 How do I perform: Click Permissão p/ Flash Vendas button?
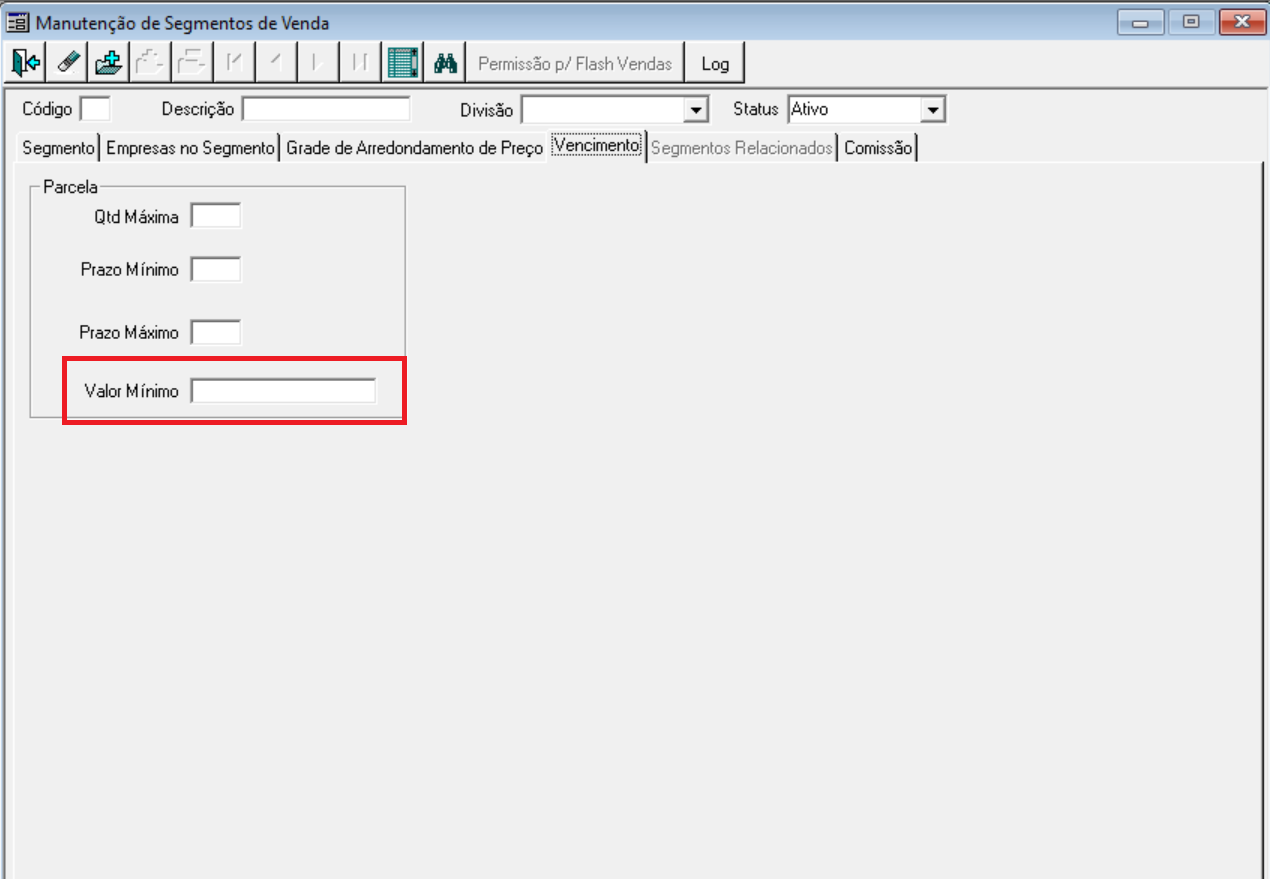coord(576,63)
